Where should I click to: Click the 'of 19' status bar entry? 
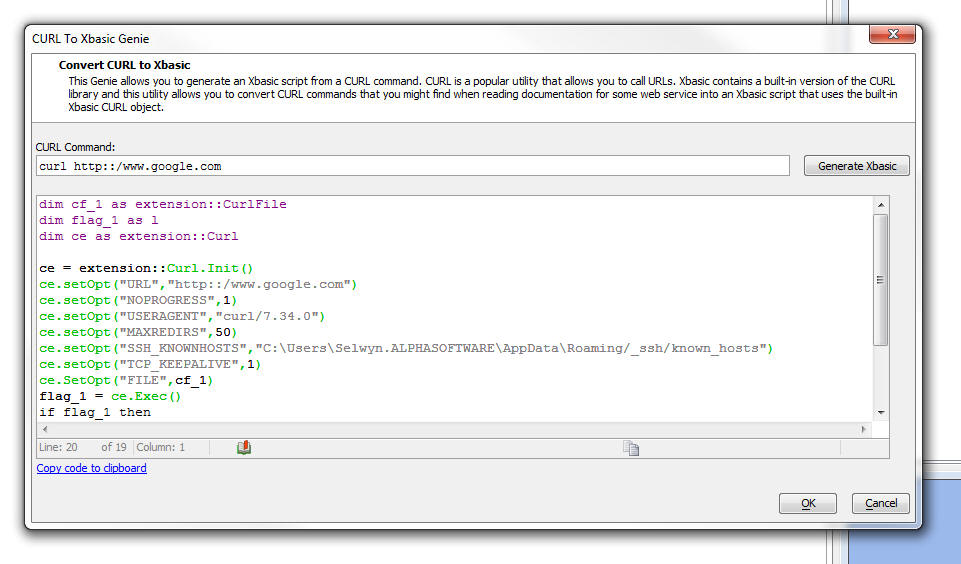tap(113, 448)
